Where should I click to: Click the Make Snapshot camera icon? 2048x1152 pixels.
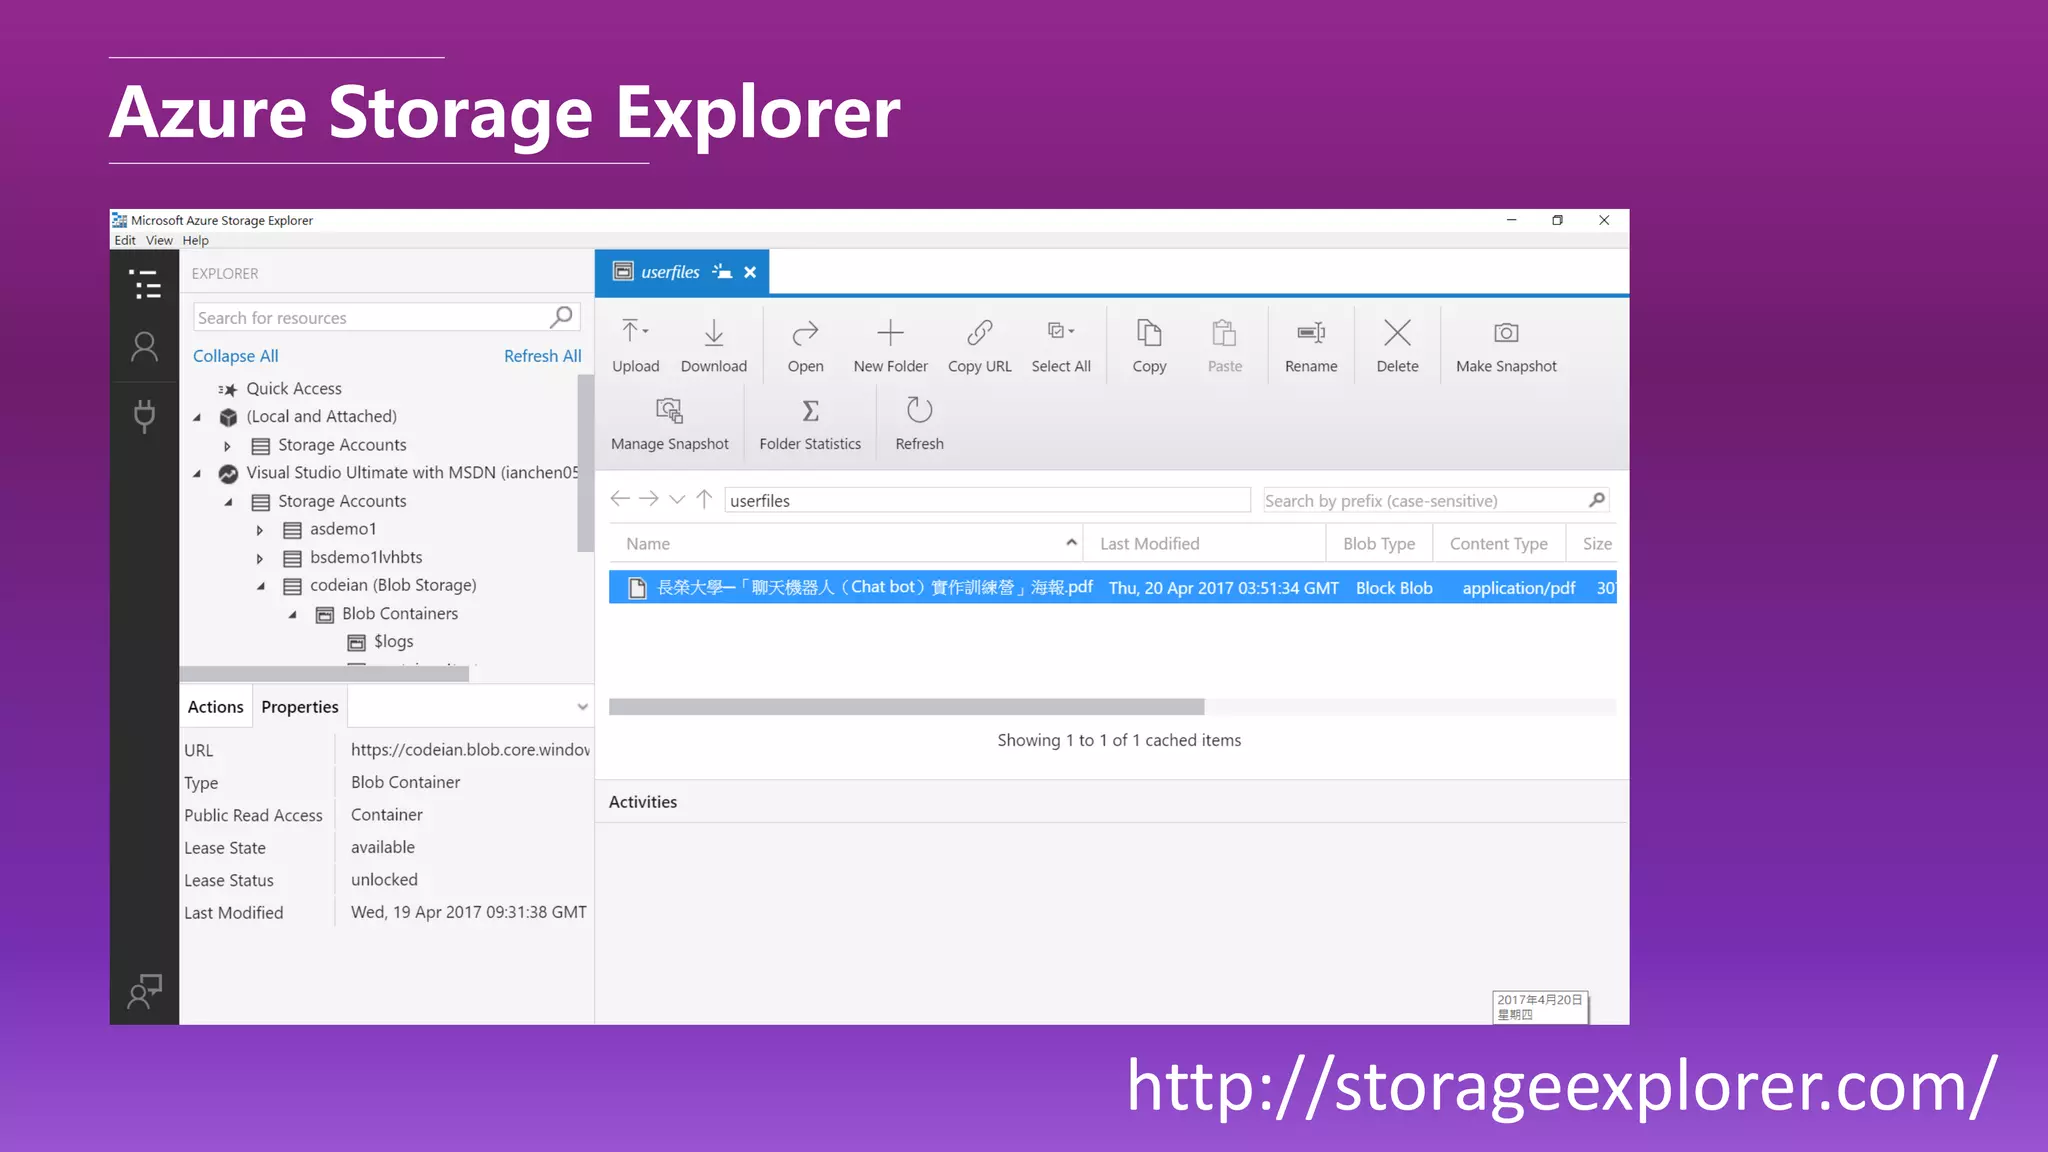[x=1505, y=333]
